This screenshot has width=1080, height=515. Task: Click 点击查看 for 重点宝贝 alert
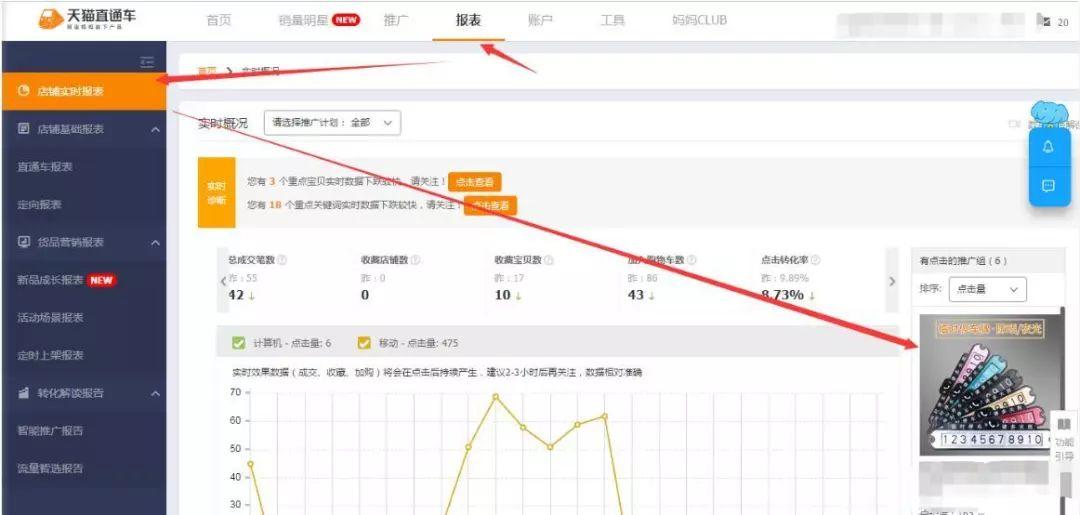[x=475, y=182]
